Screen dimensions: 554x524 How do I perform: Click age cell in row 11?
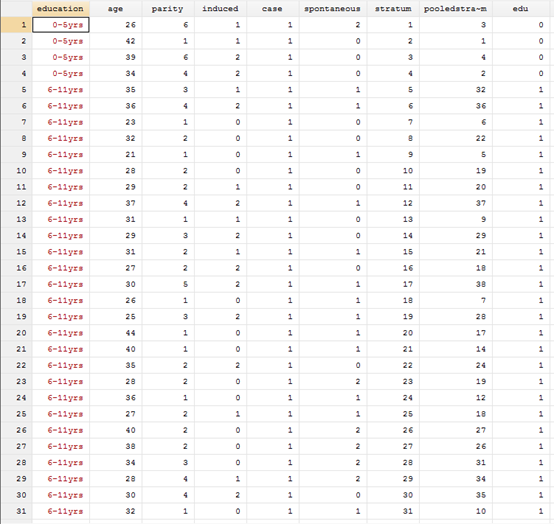[x=116, y=187]
